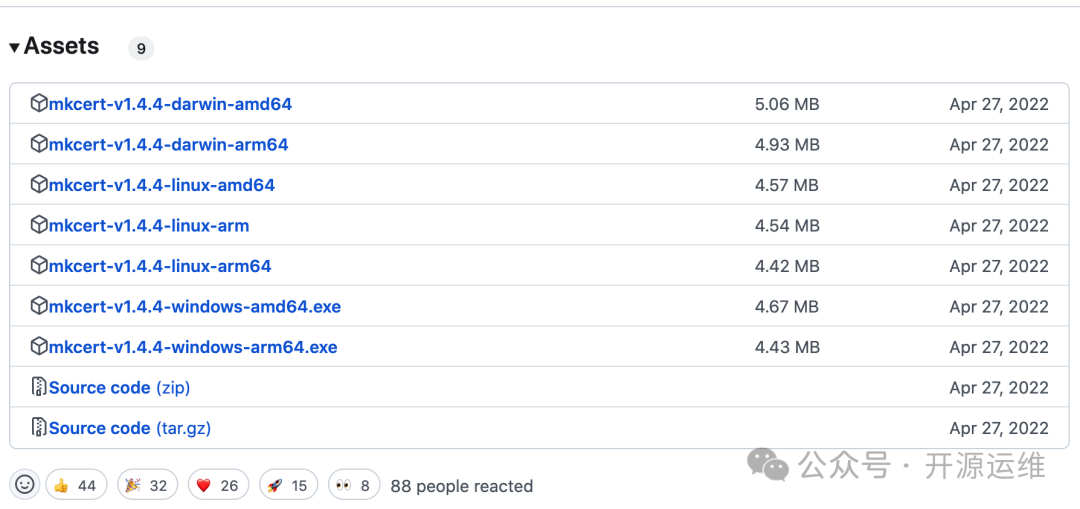Click the 88 people reacted text
The image size is (1080, 509).
461,486
